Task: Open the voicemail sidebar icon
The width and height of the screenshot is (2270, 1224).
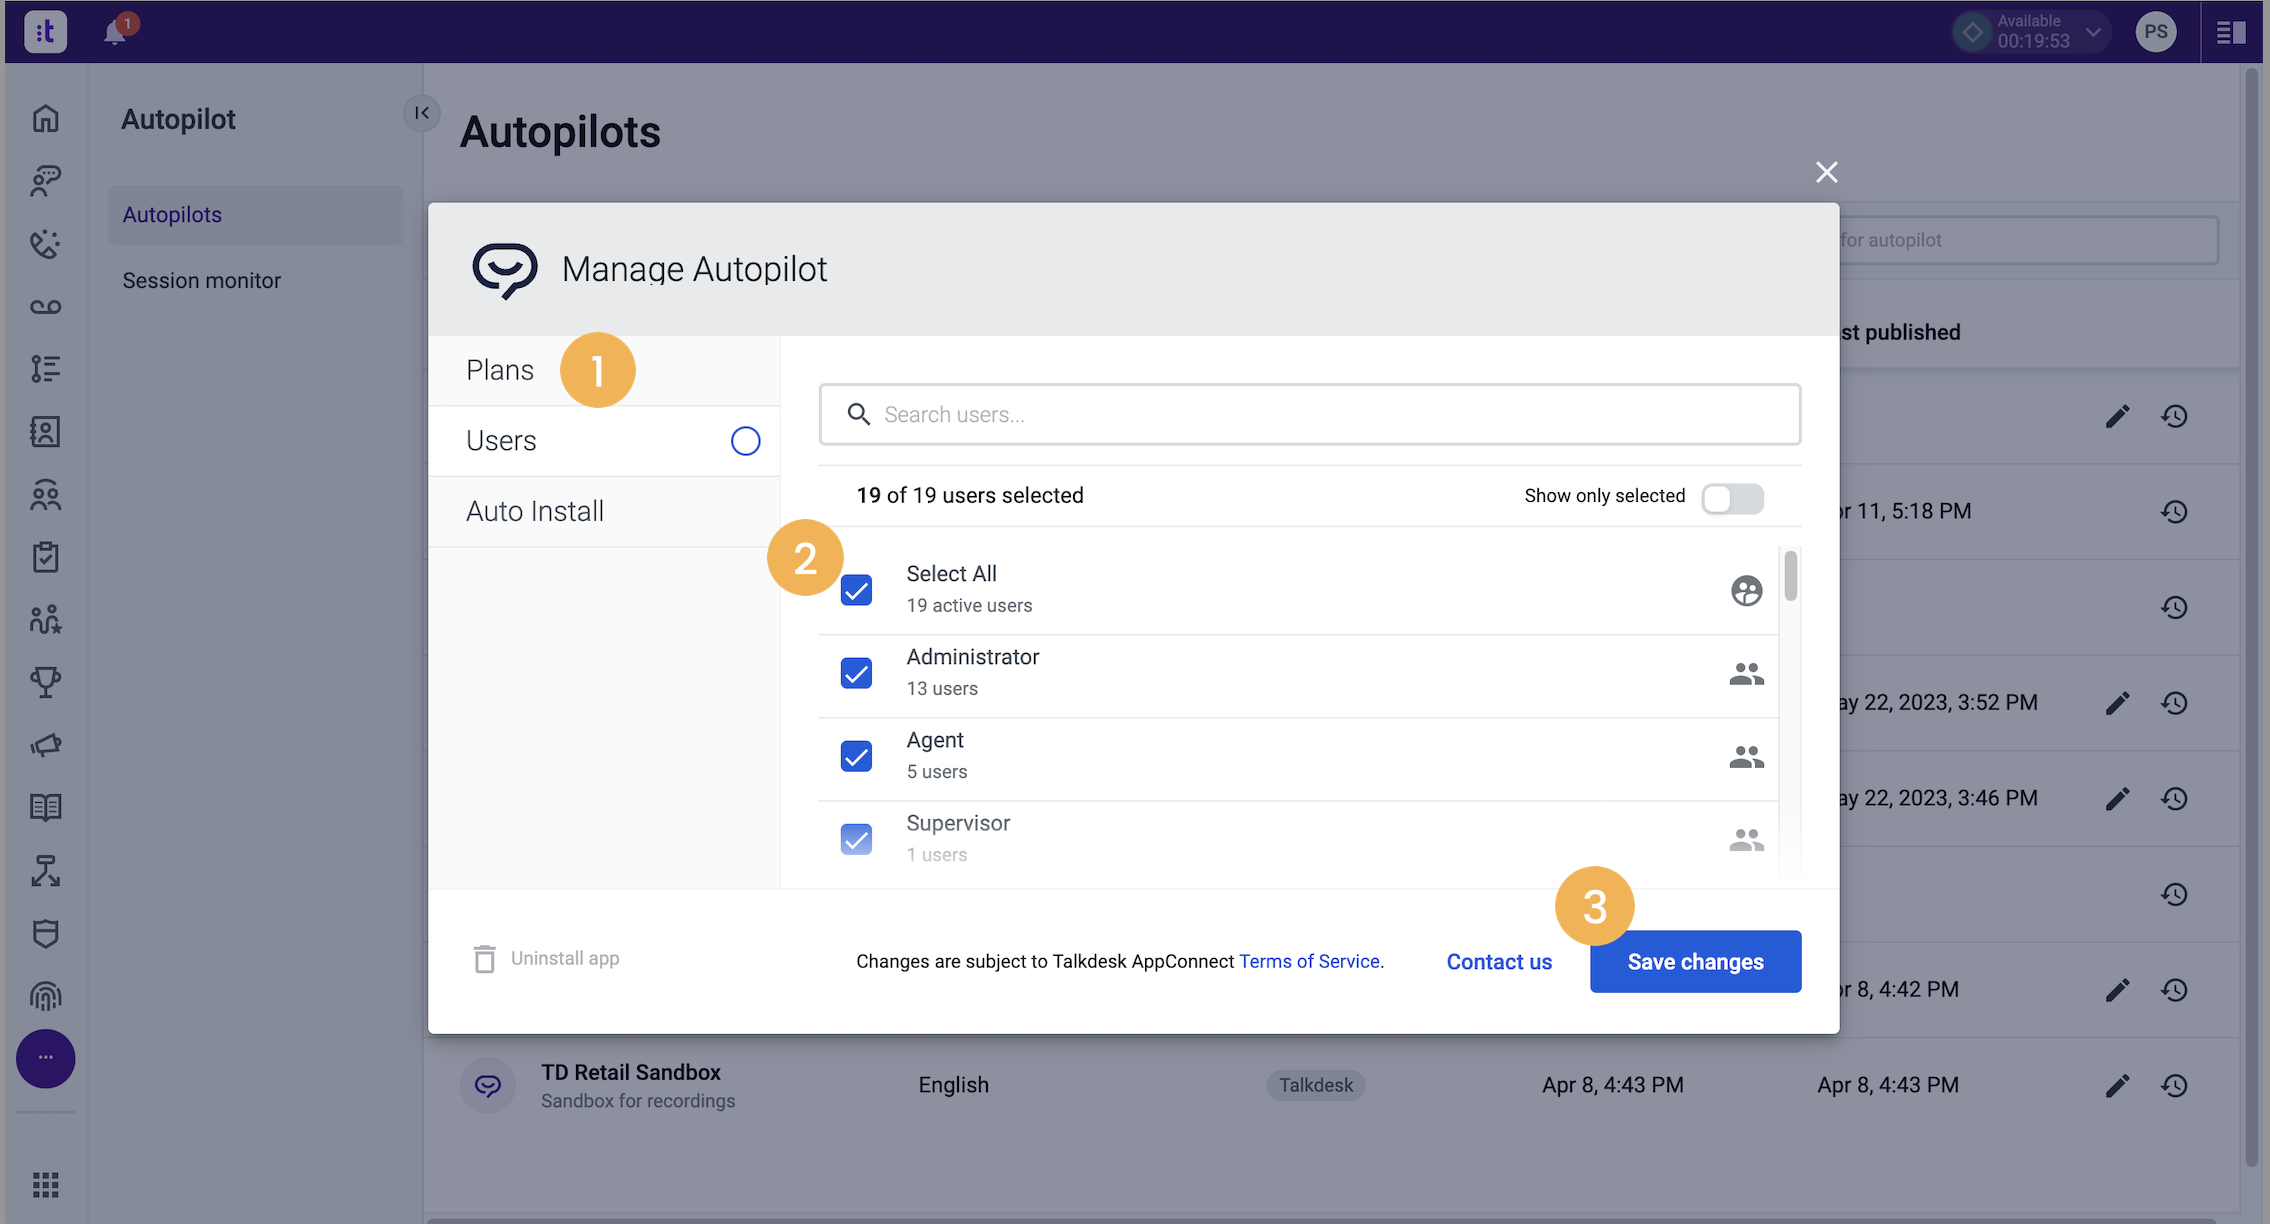Action: point(45,307)
